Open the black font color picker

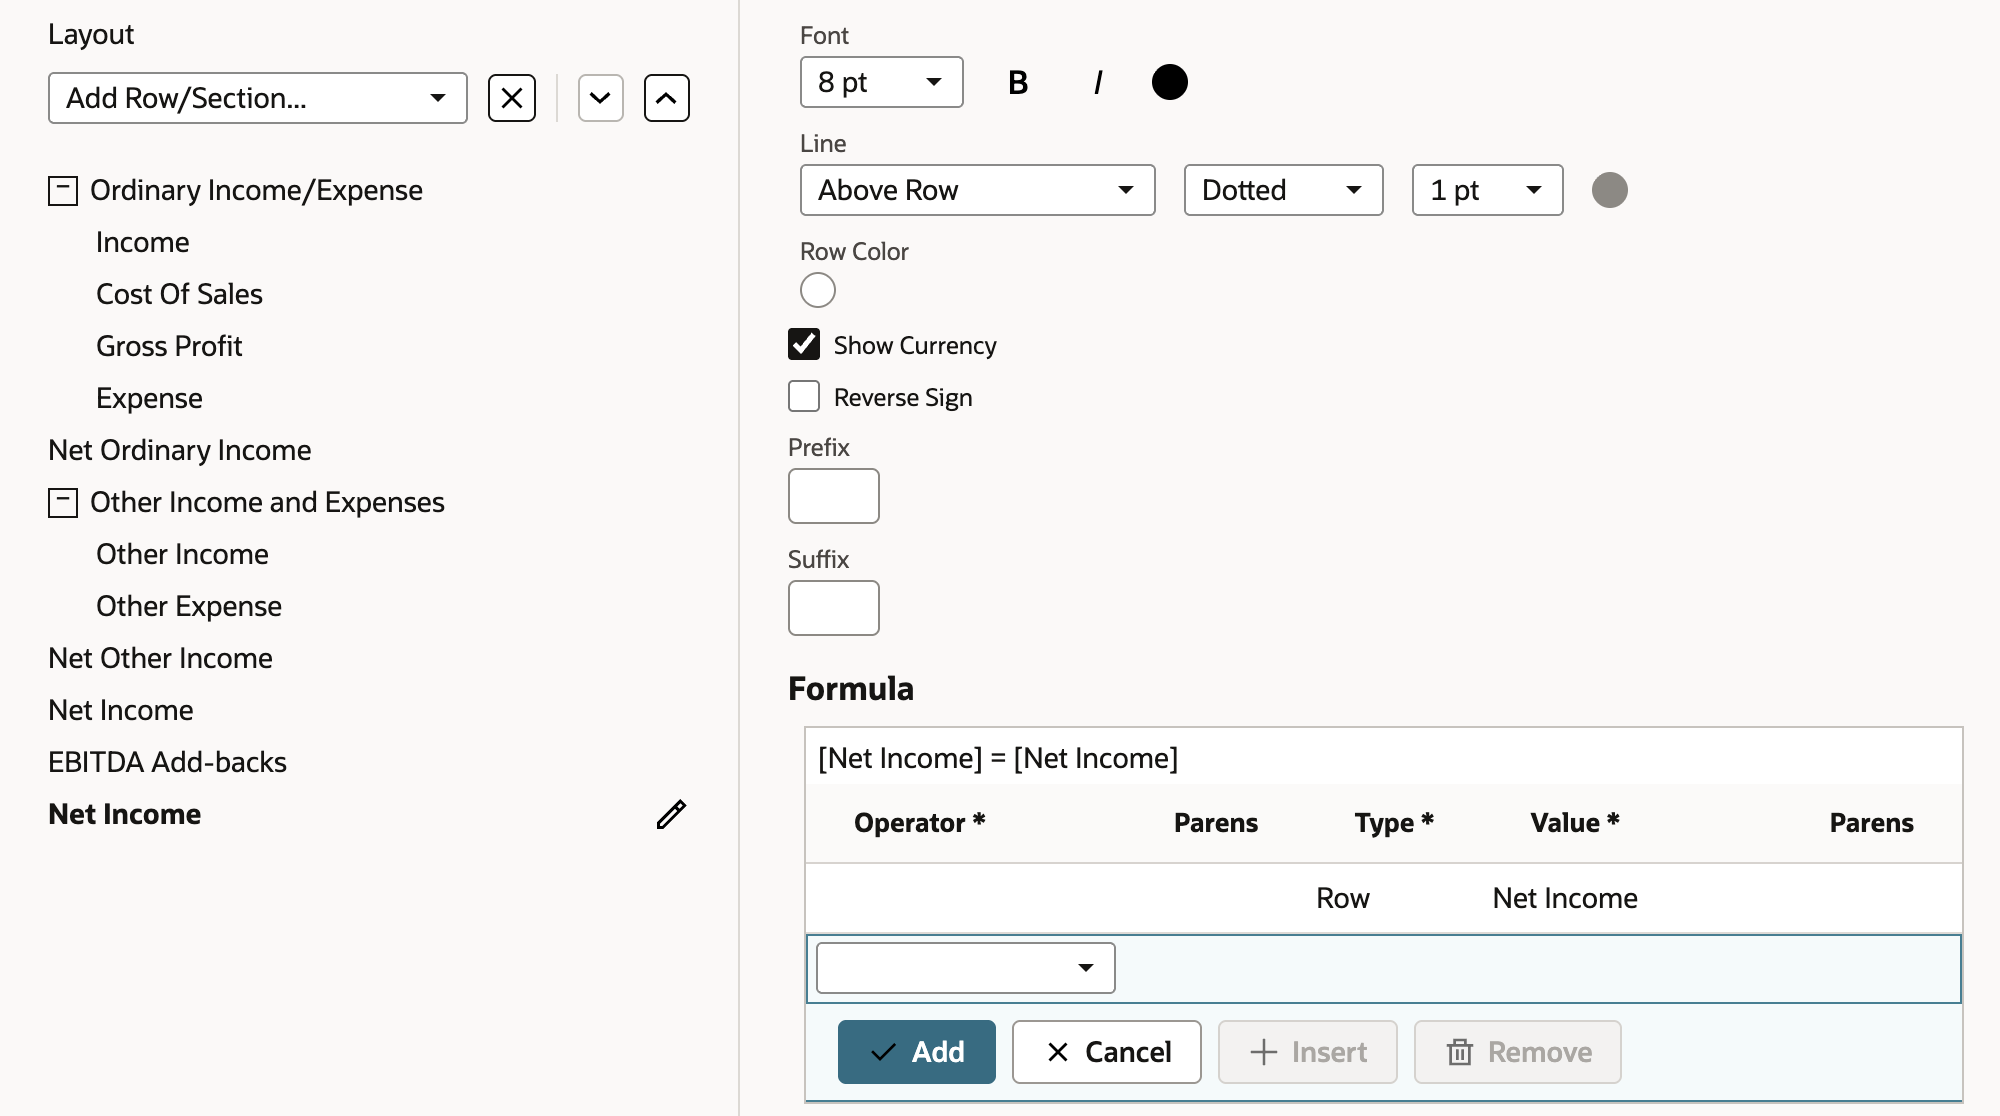coord(1170,82)
